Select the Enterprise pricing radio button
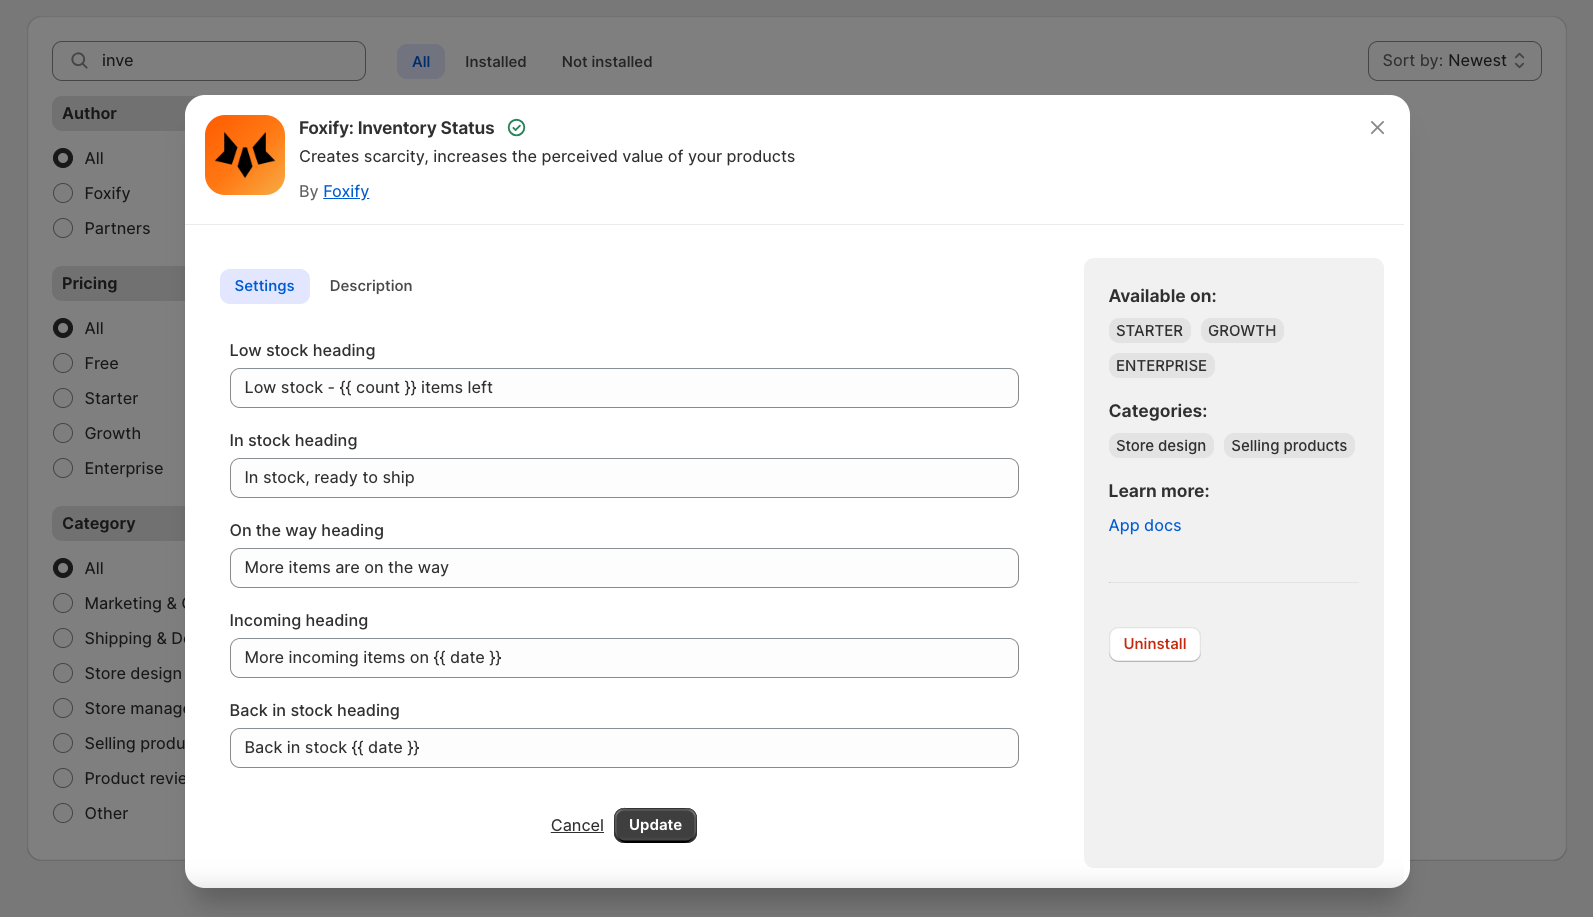 pos(63,468)
